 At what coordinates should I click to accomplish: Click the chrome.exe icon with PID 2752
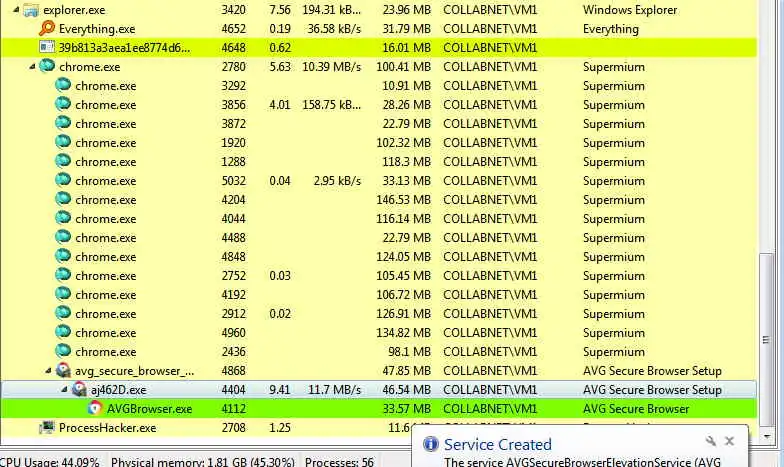click(x=63, y=276)
